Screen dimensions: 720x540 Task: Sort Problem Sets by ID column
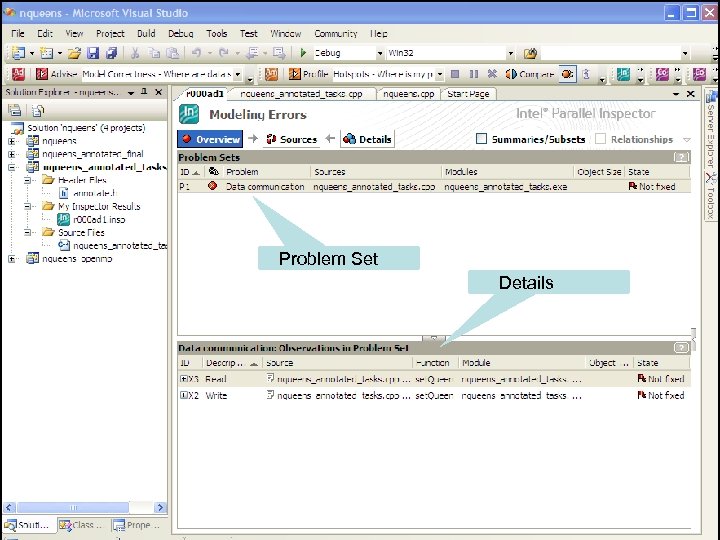pyautogui.click(x=189, y=172)
